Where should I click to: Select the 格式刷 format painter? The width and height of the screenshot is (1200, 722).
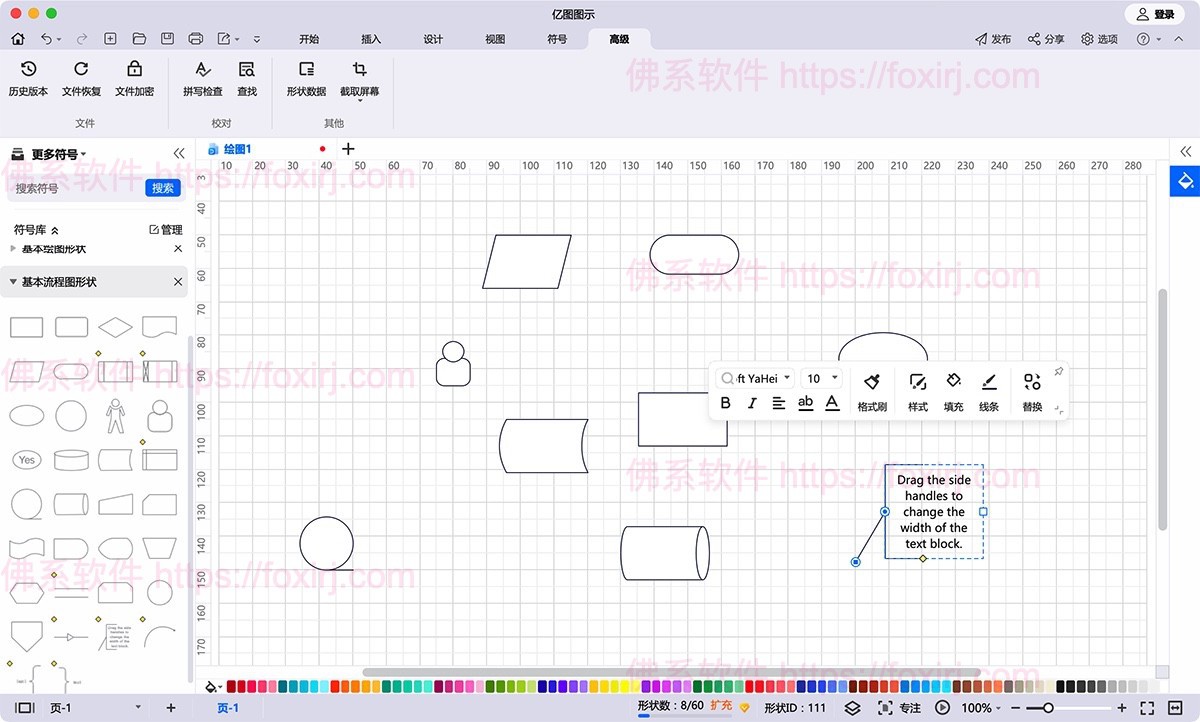pos(871,392)
